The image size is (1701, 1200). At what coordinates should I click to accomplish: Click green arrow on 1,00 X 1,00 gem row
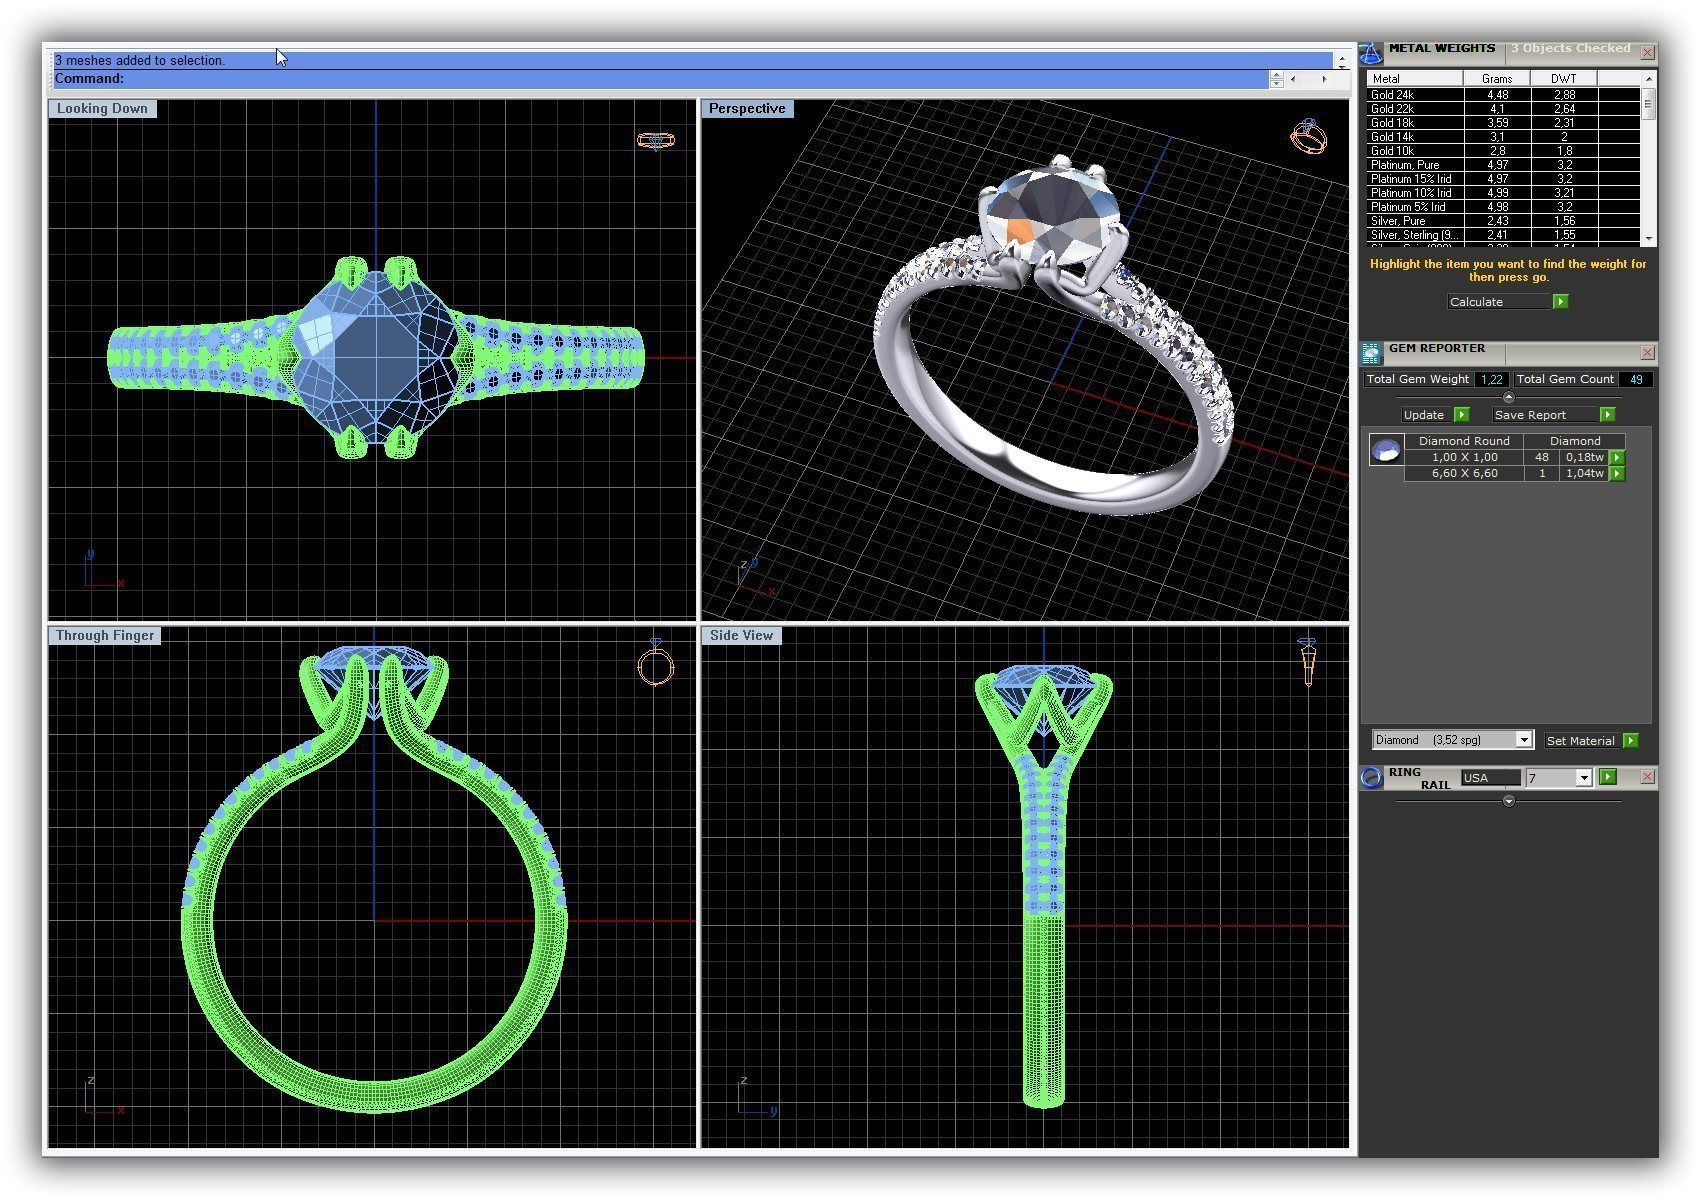(x=1617, y=457)
